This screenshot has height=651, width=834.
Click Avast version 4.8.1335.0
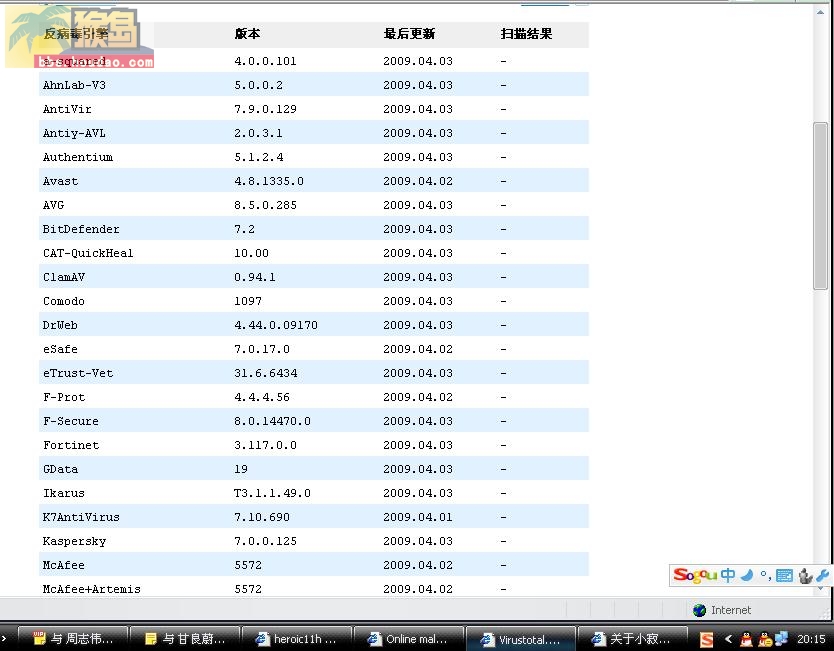pyautogui.click(x=269, y=181)
